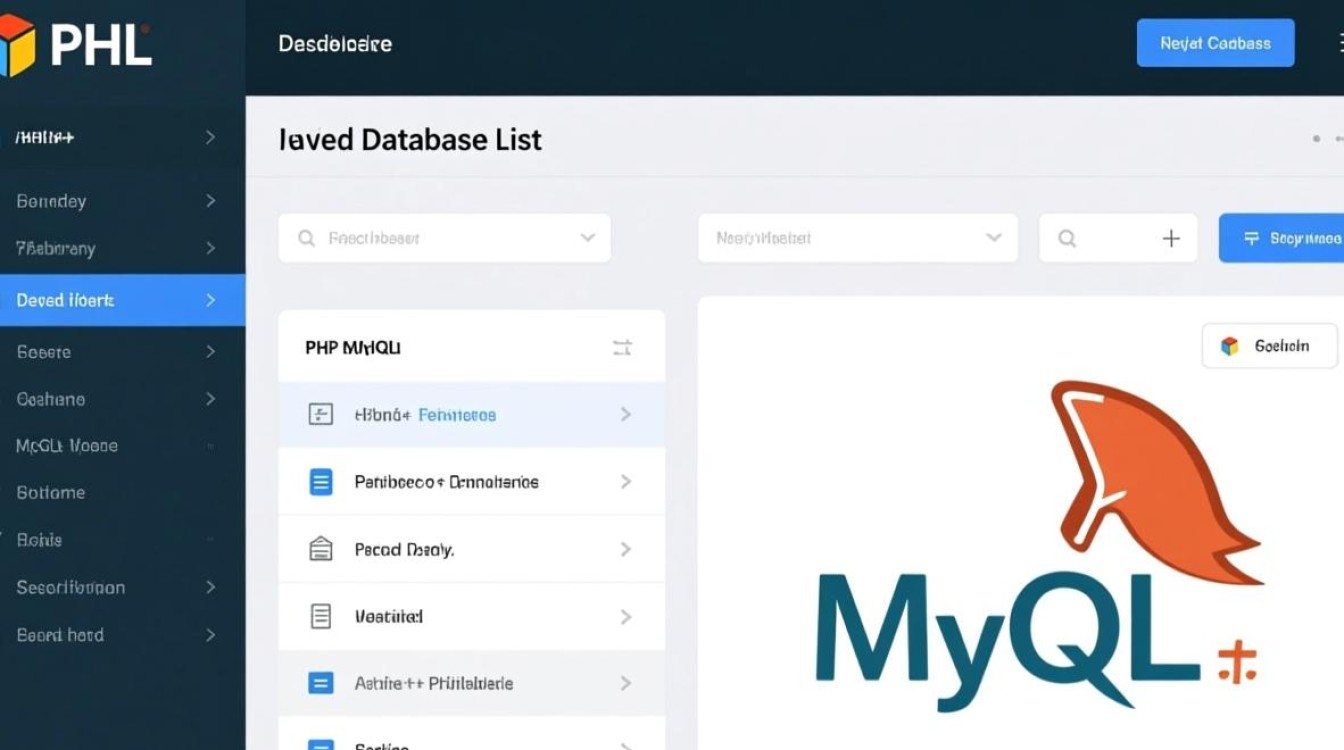
Task: Click the hamburger menu icon at top right
Action: (x=1338, y=43)
